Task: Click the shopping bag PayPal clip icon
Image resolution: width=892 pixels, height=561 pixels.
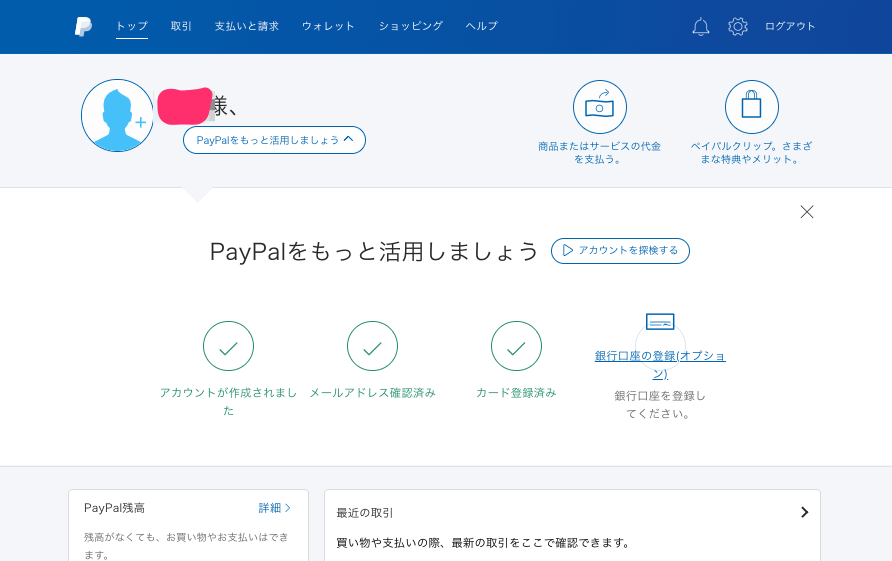Action: [x=752, y=107]
